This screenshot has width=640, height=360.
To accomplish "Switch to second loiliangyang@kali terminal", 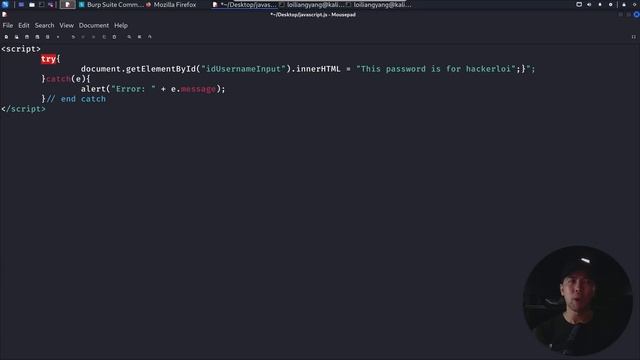I will tap(378, 4).
